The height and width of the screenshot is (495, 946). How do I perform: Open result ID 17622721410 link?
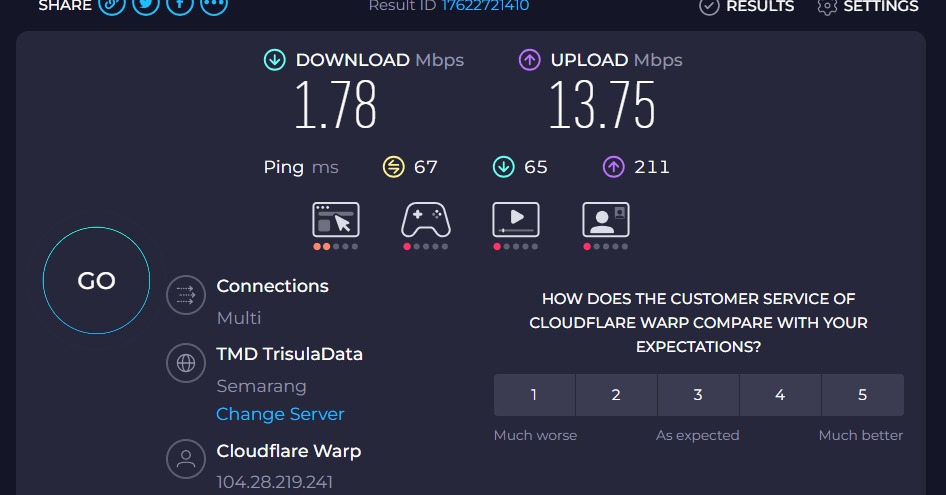click(x=485, y=5)
